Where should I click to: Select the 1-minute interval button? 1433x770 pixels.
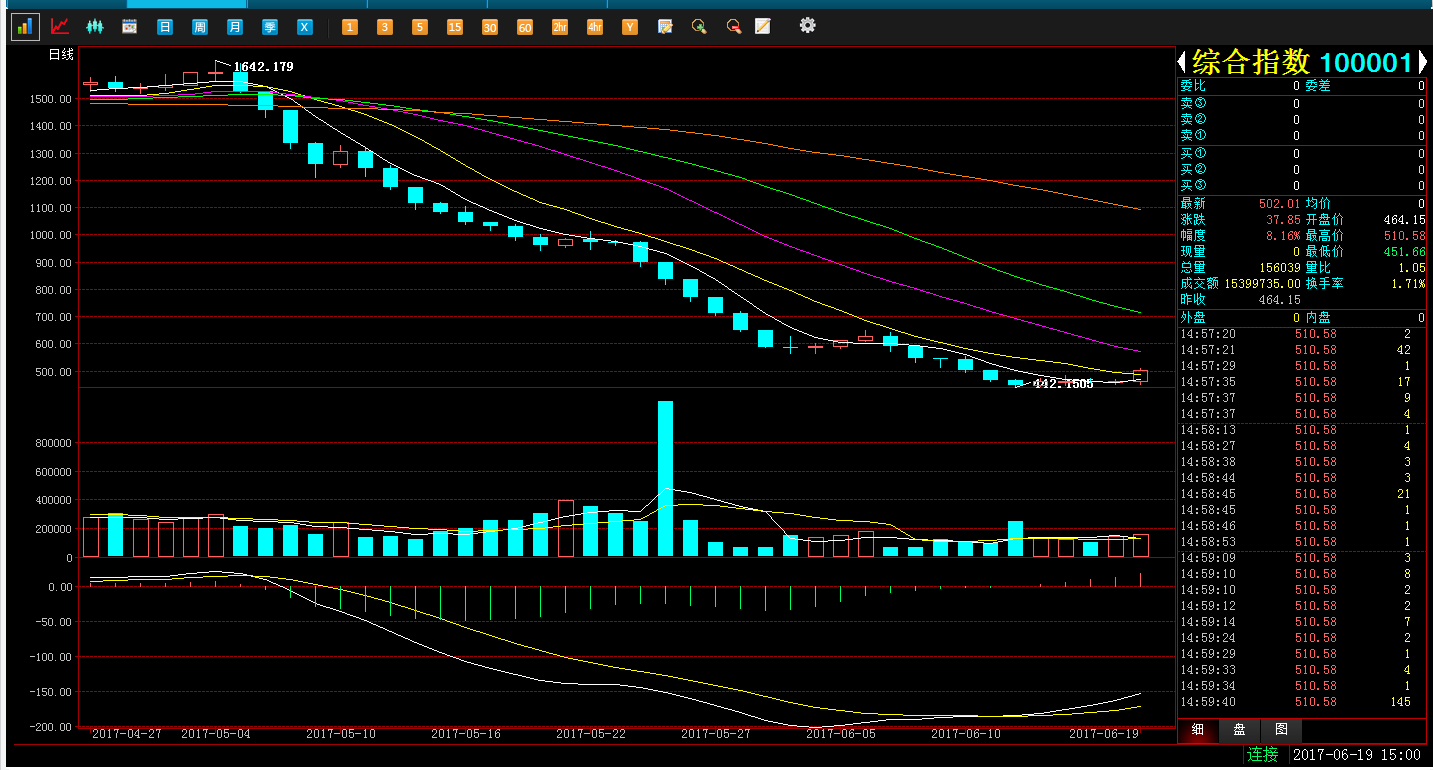(350, 27)
